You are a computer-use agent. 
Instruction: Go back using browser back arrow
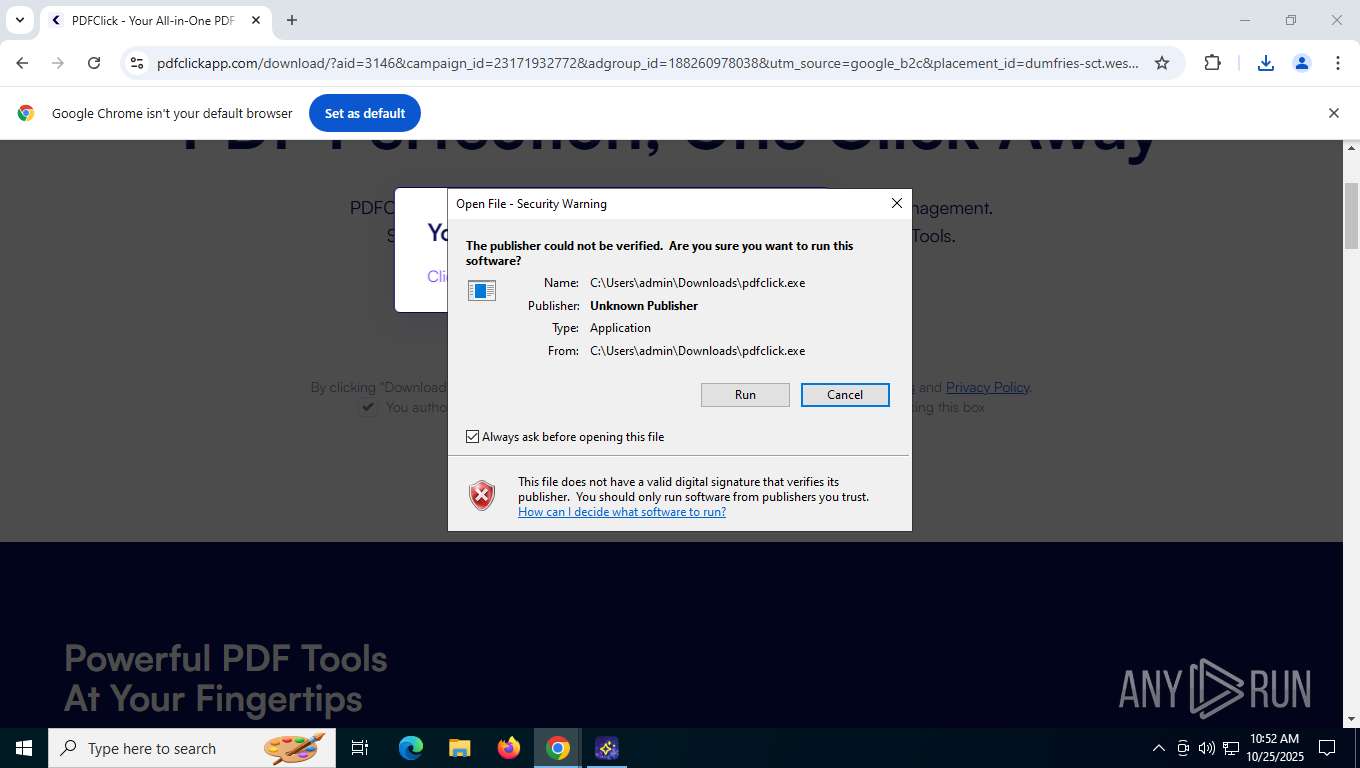tap(22, 63)
